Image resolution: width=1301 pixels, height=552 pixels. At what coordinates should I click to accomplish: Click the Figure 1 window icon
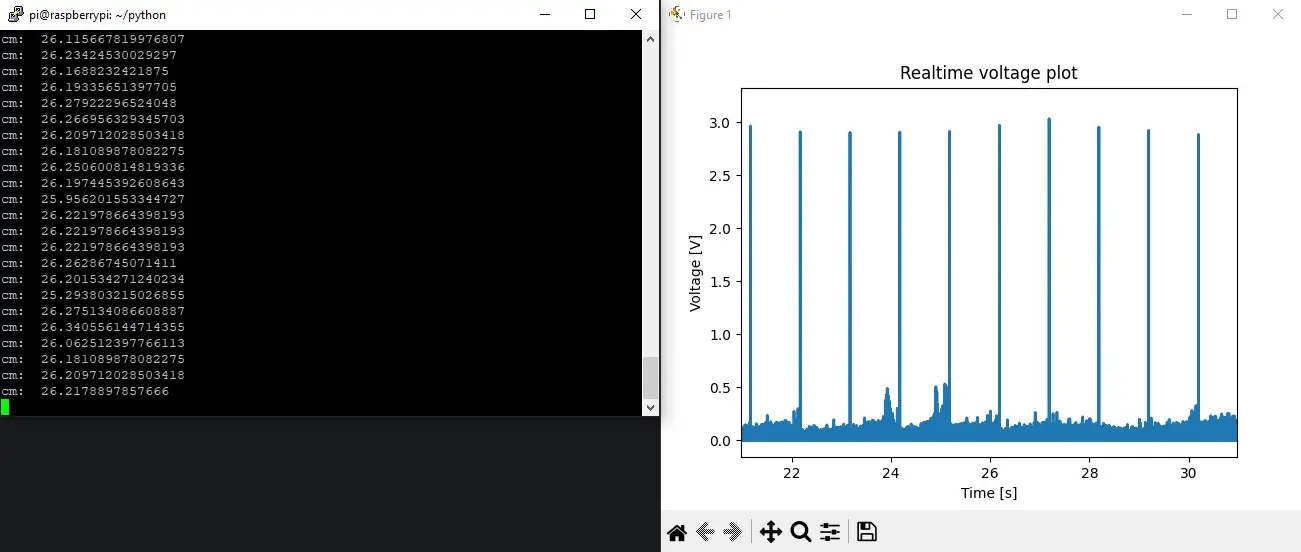point(676,14)
